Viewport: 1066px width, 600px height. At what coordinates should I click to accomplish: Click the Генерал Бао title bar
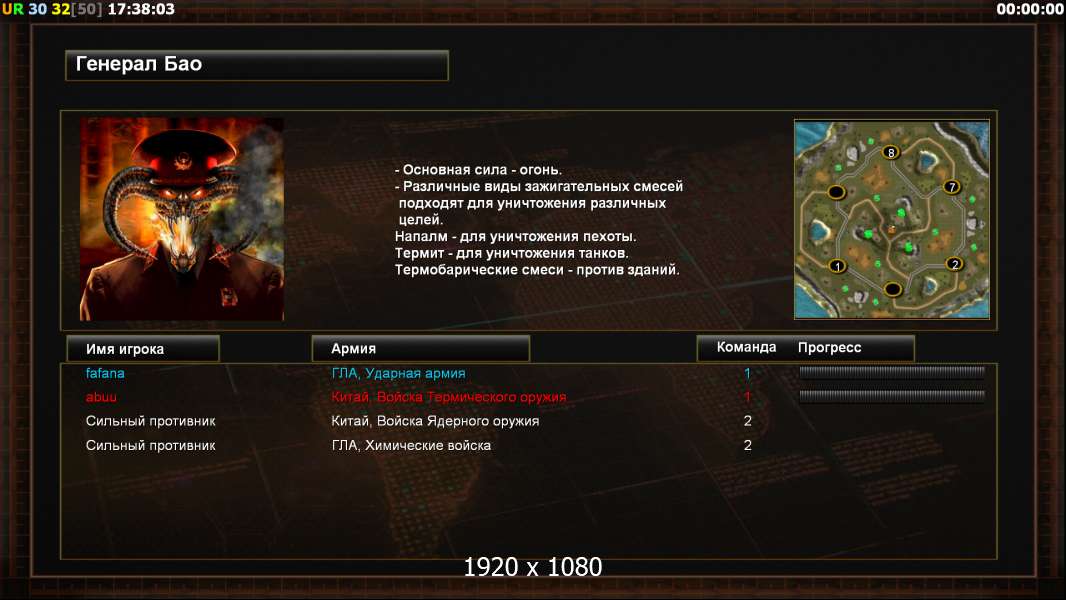[257, 65]
